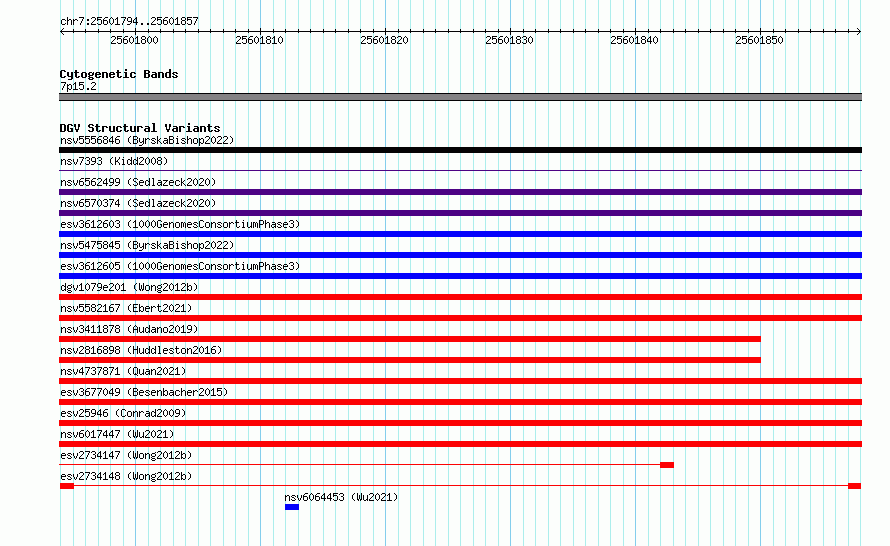
Task: Open esv3677049 (Besenbacher2015) label
Action: click(144, 392)
